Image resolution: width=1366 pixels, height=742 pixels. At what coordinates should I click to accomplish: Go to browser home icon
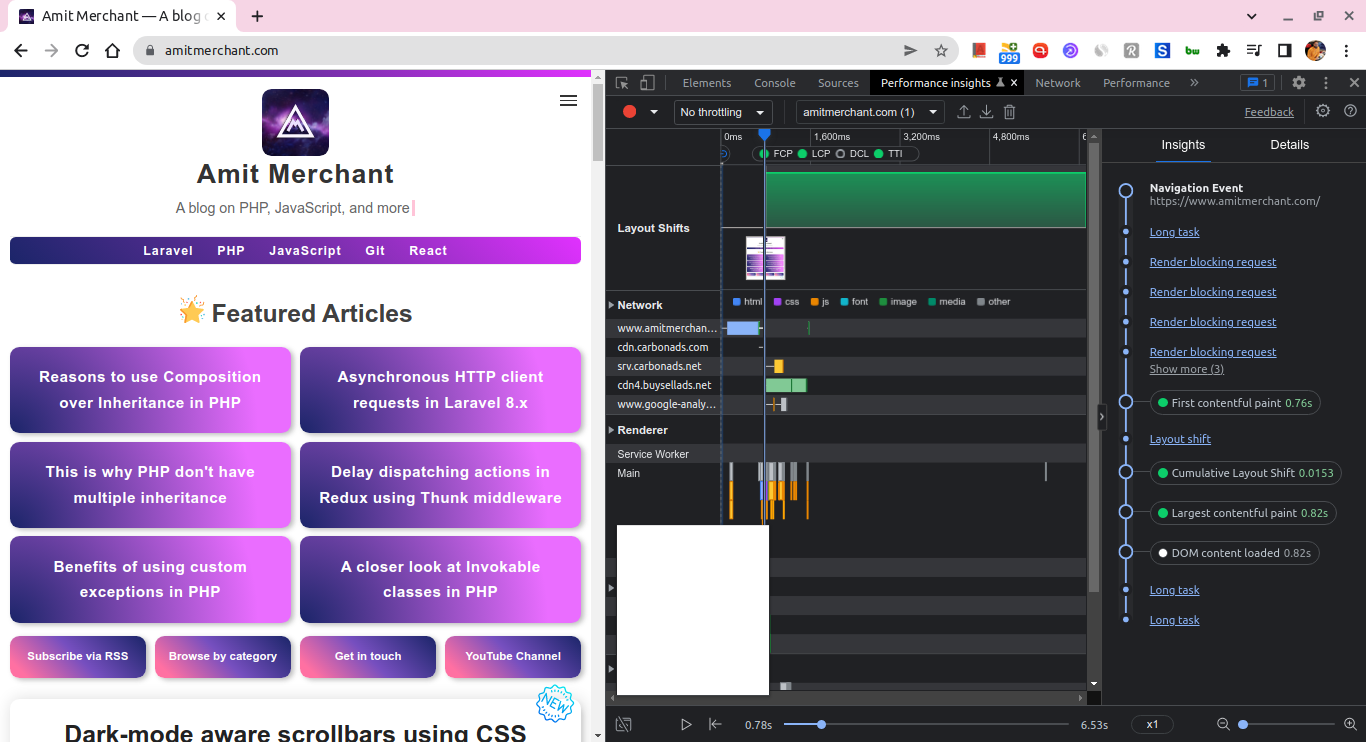[112, 50]
